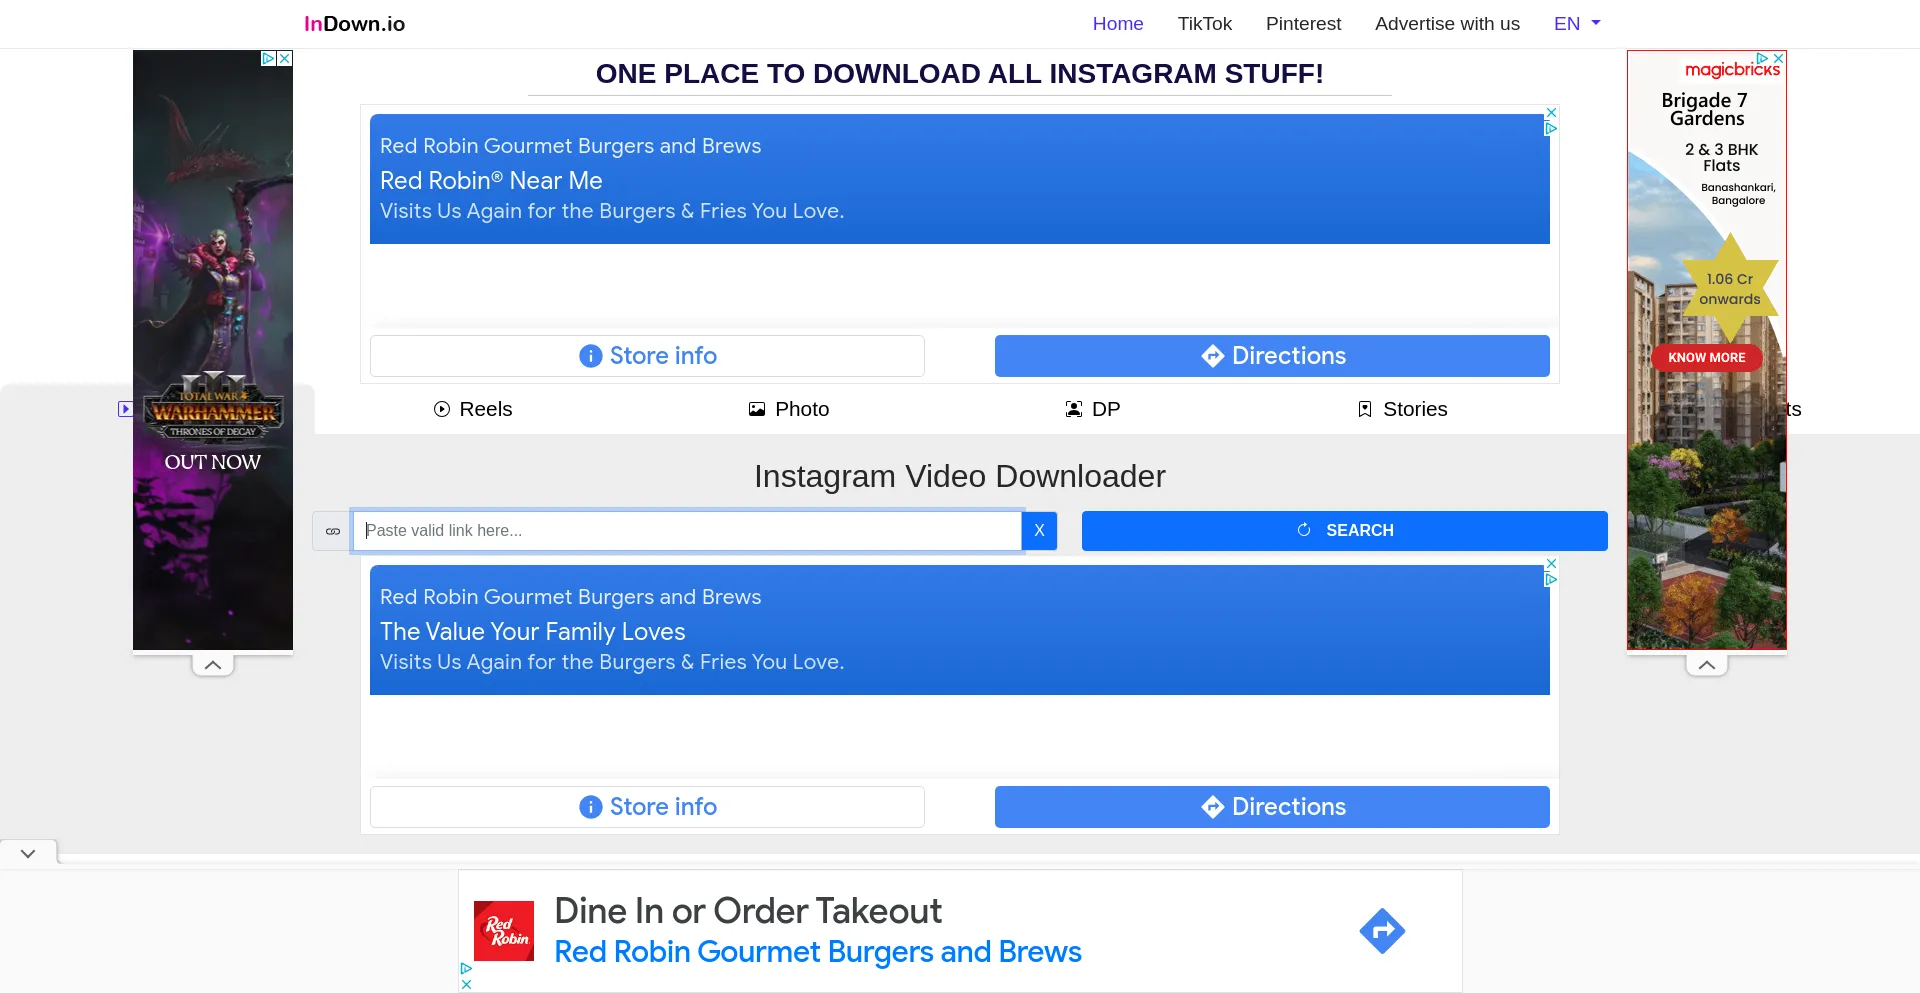Click Store info in lower Red Robin ad
The image size is (1920, 993).
647,807
